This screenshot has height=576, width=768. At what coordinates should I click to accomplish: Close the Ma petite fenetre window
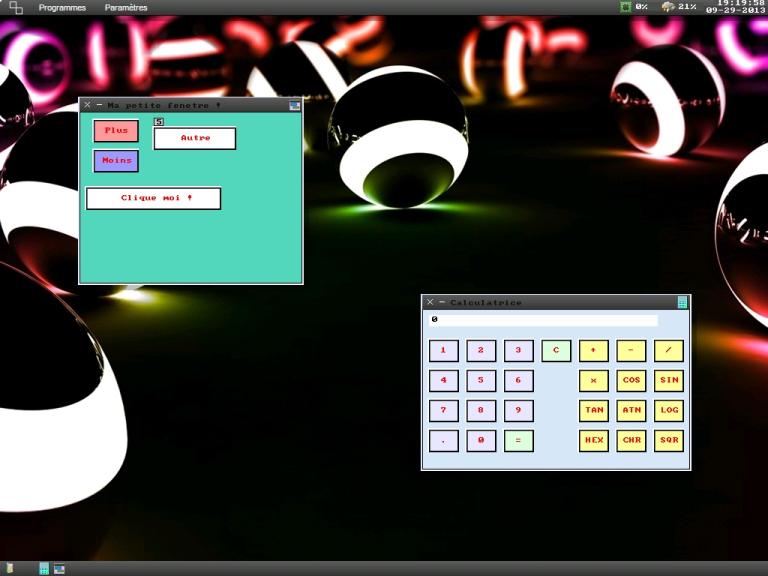click(x=87, y=105)
